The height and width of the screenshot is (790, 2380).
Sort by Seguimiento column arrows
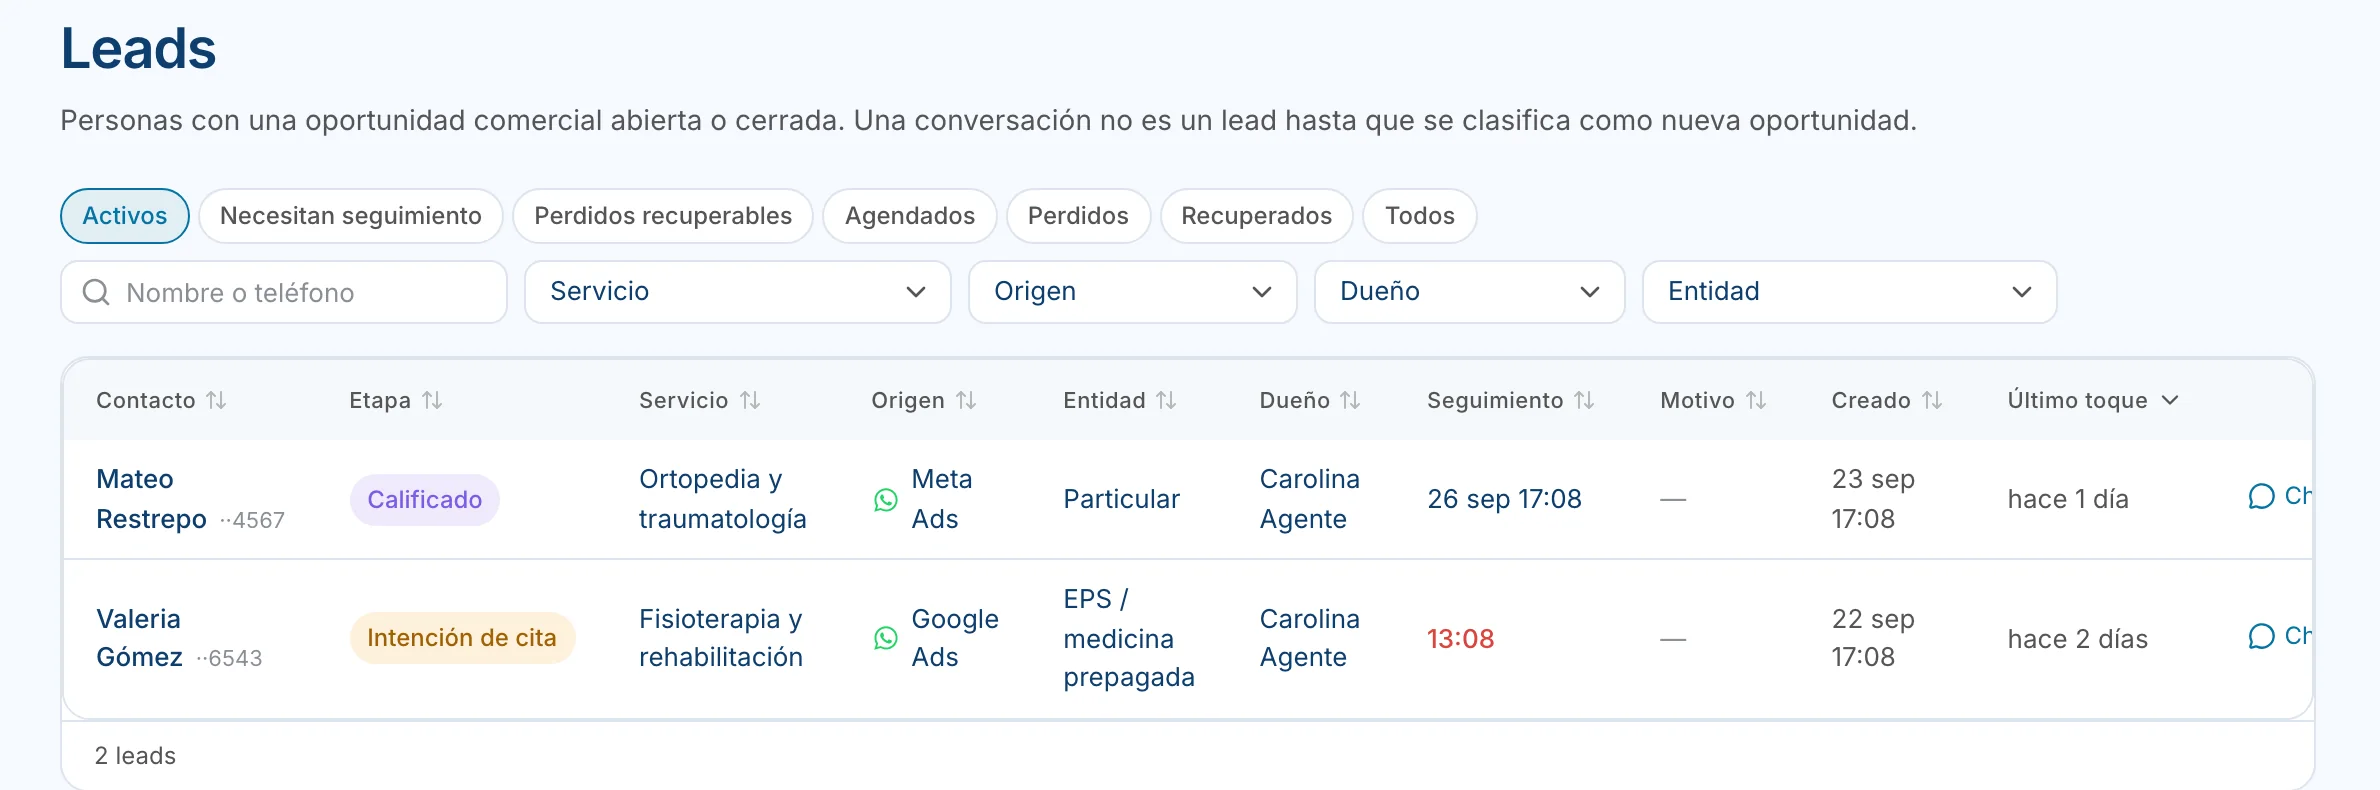coord(1584,400)
